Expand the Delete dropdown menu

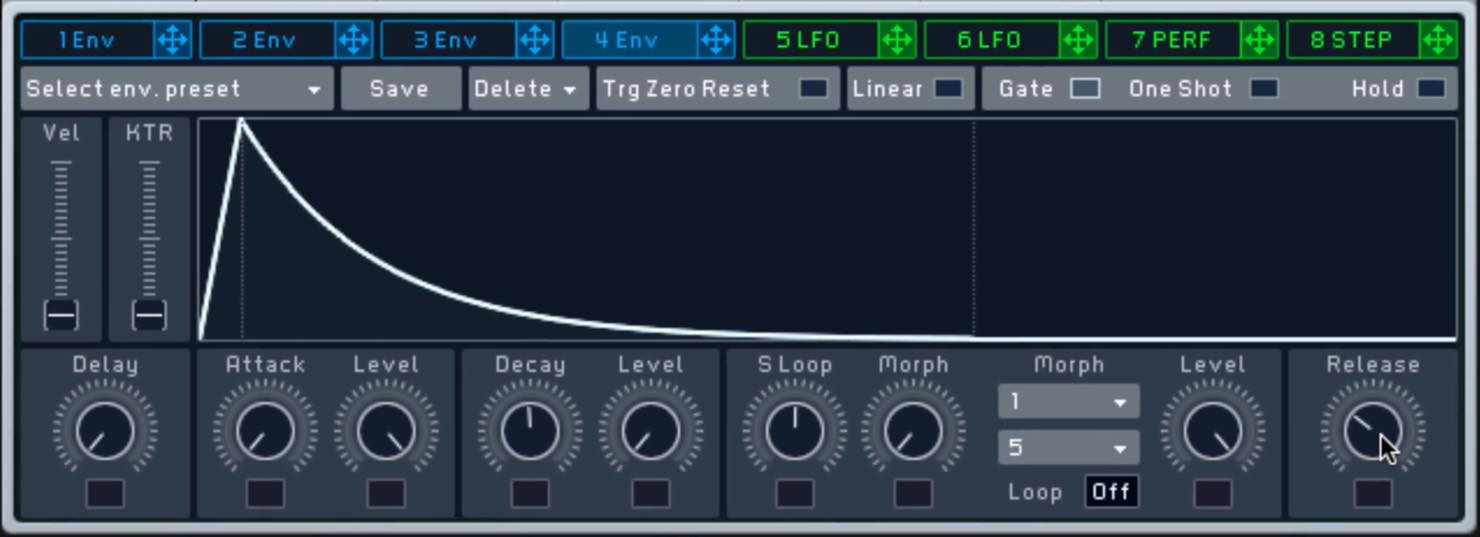tap(528, 89)
